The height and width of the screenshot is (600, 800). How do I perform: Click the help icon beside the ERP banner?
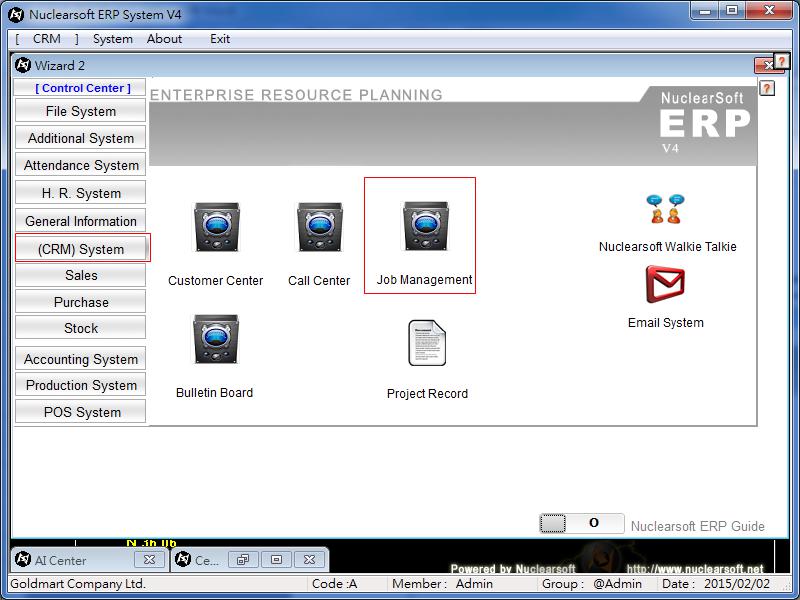point(766,88)
